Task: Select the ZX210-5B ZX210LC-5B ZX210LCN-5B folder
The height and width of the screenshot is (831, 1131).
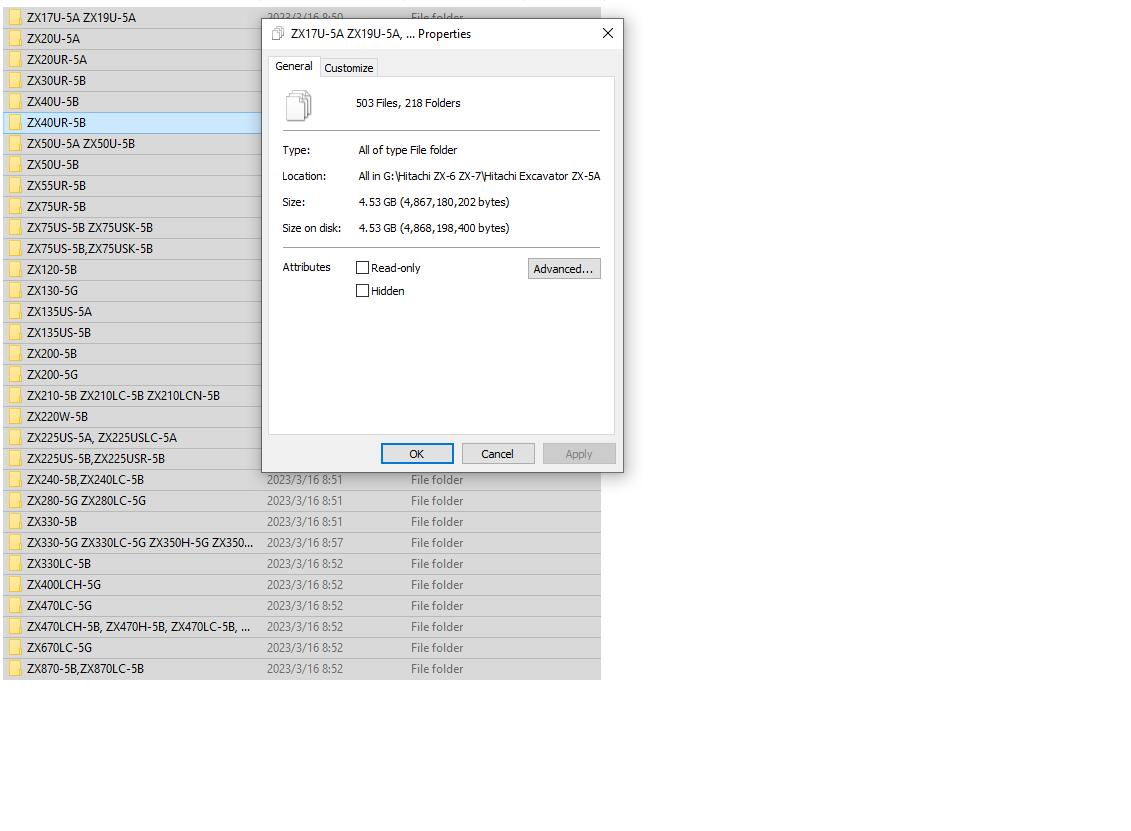Action: pyautogui.click(x=123, y=395)
